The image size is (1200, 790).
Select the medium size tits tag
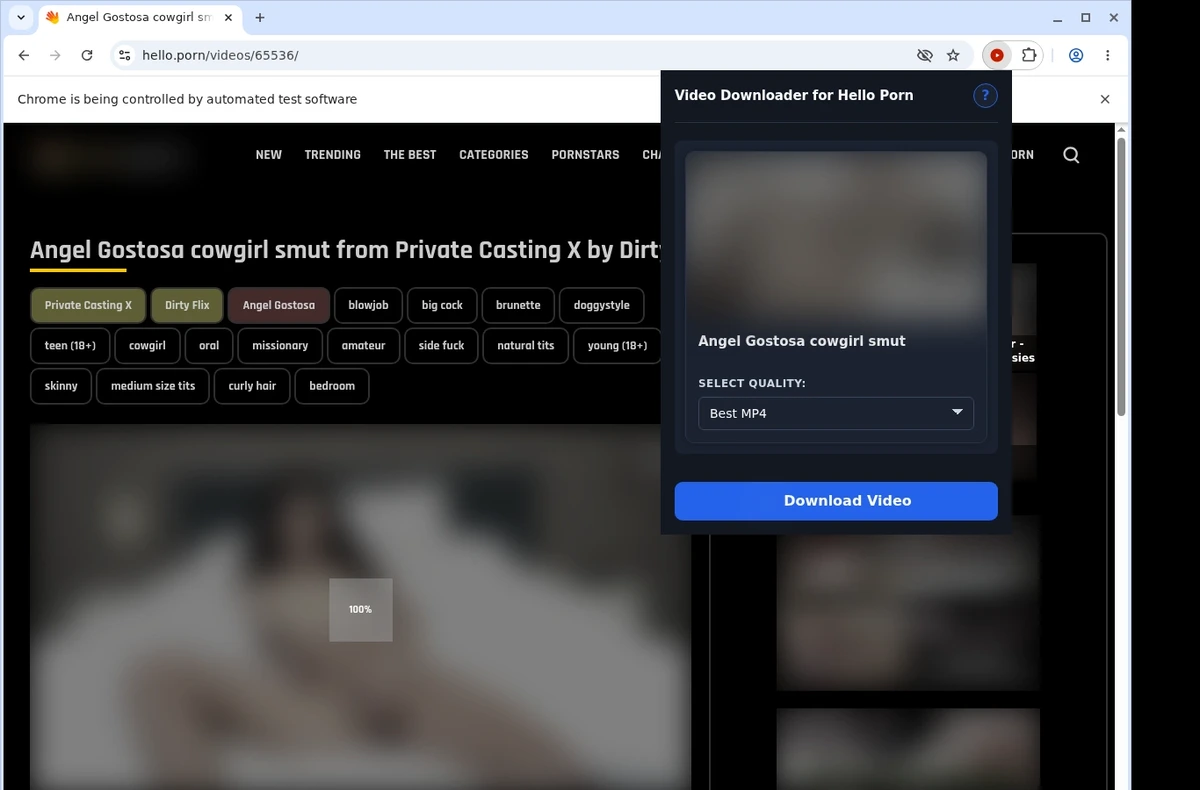(x=153, y=385)
